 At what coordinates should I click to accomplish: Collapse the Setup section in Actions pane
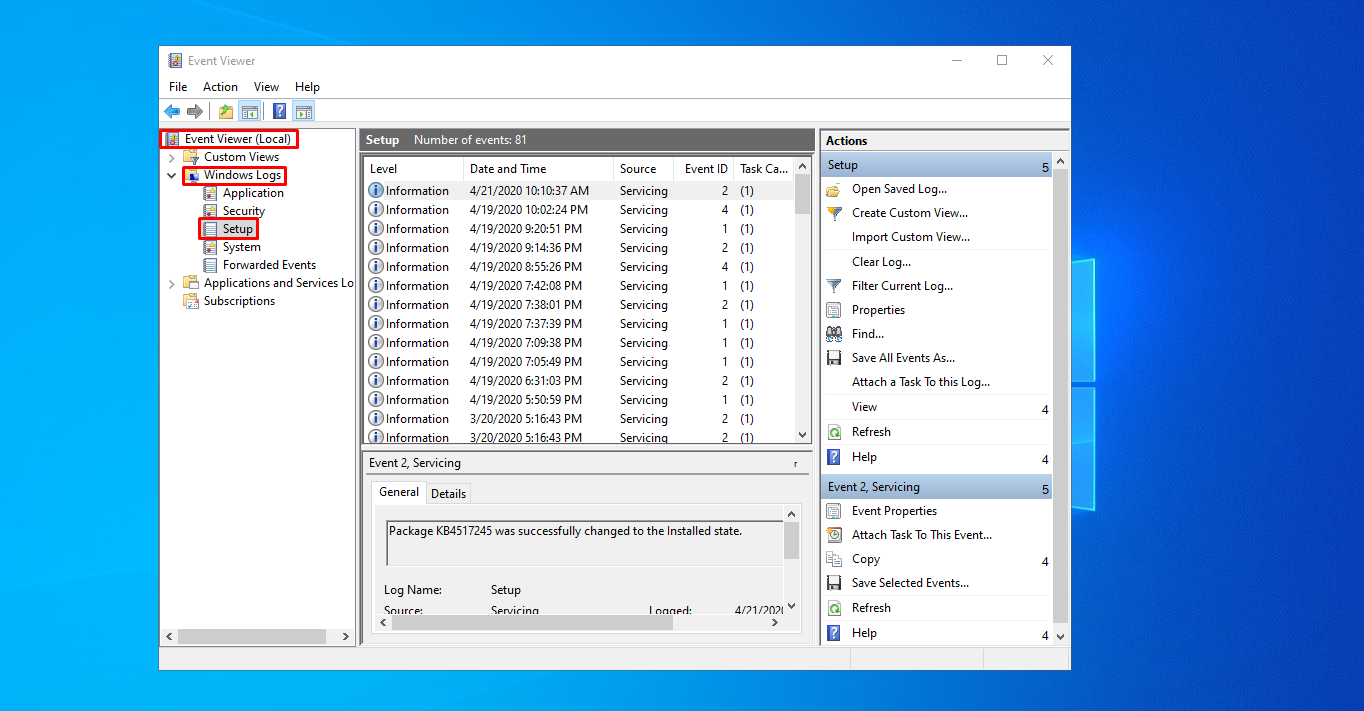[1045, 166]
